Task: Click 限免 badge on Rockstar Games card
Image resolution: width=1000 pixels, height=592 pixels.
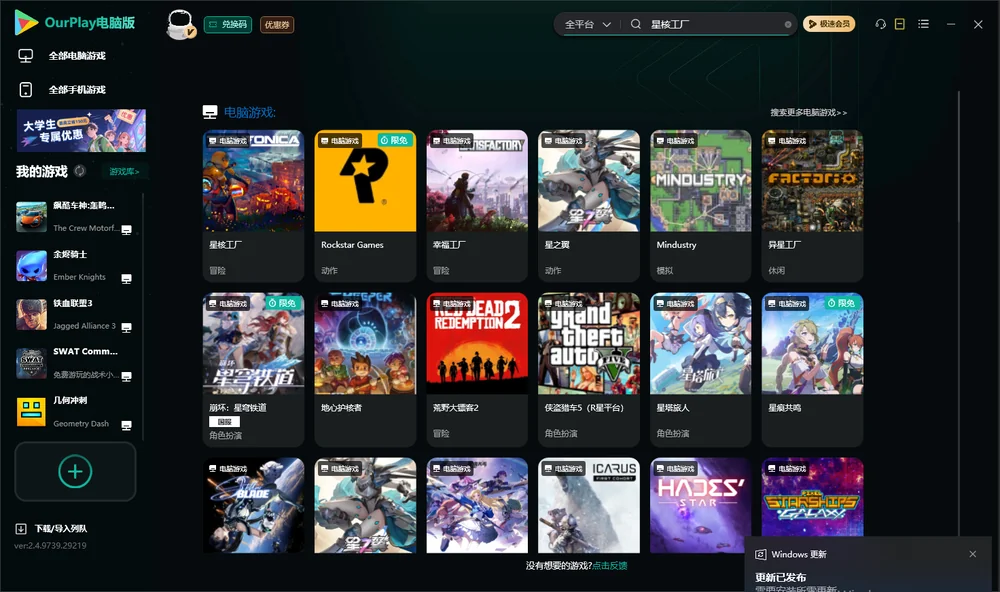Action: [x=395, y=140]
